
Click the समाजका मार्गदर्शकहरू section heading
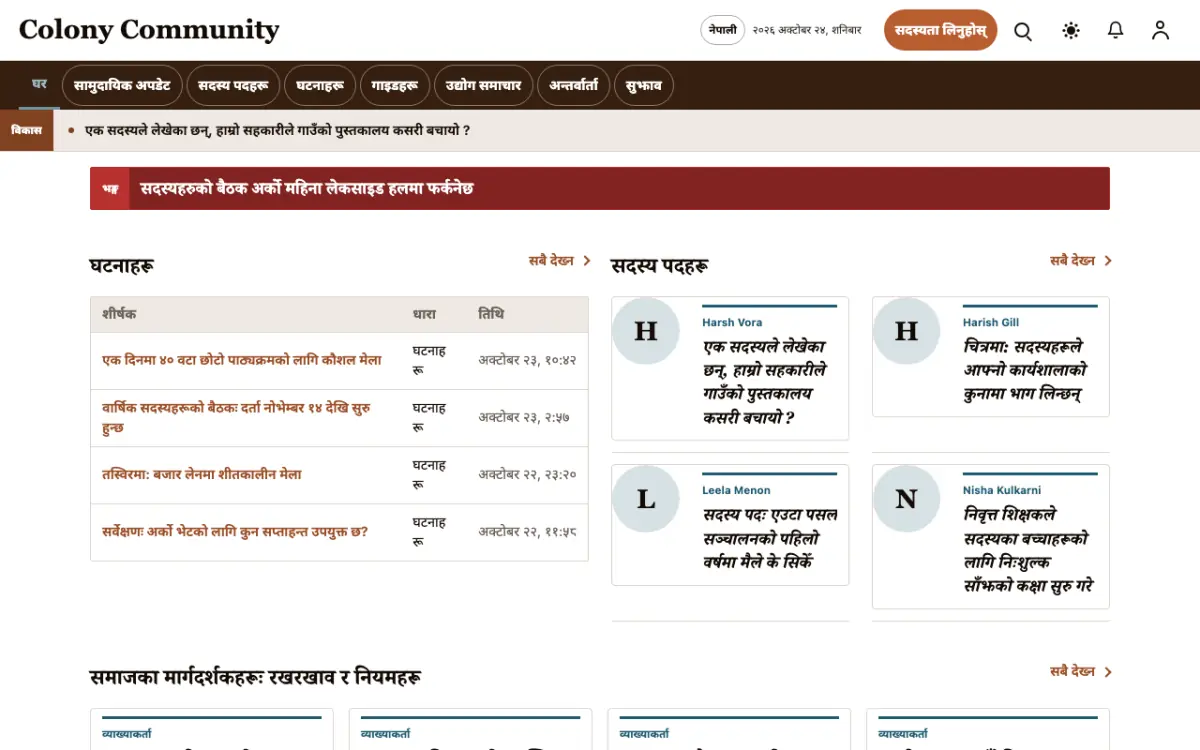coord(255,677)
